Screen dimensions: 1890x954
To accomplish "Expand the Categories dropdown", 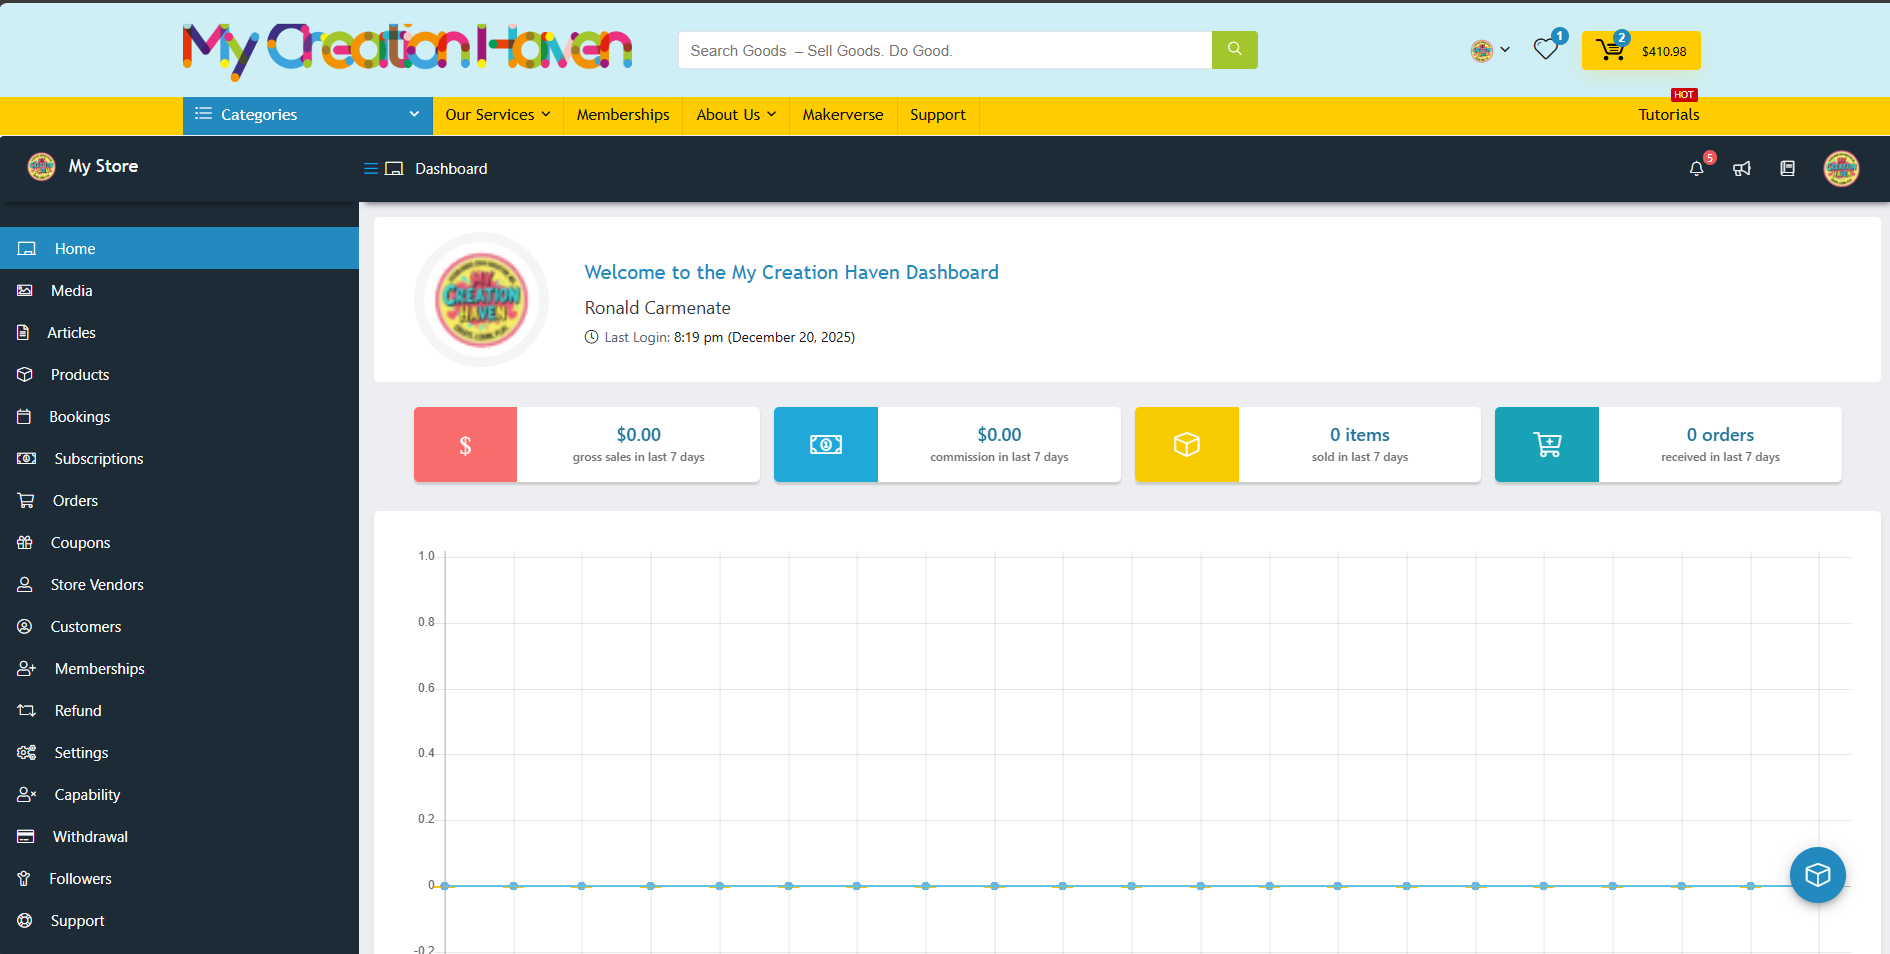I will [x=307, y=115].
